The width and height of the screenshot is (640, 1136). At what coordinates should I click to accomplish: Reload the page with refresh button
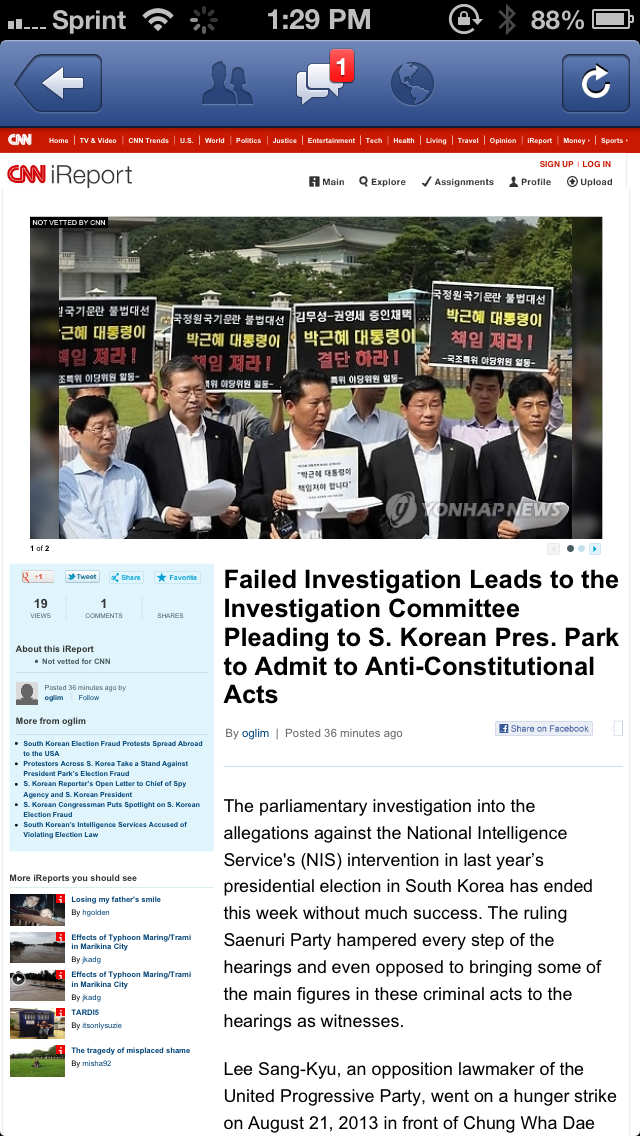(x=596, y=83)
